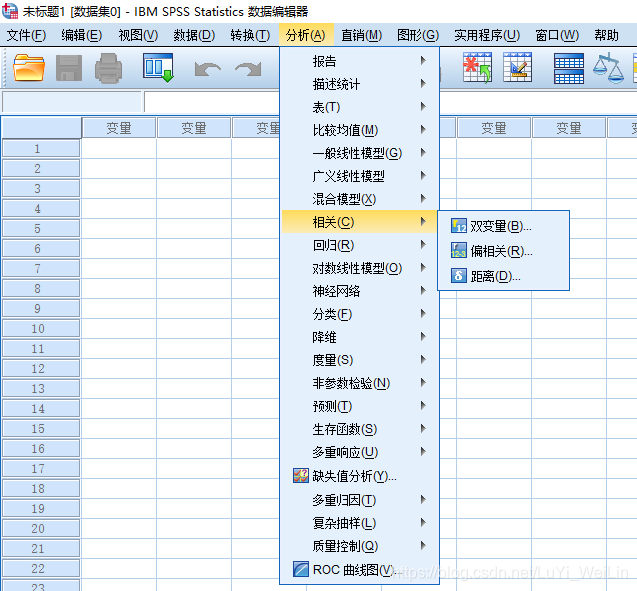Expand the 多重归因(T) submenu
Viewport: 637px width, 591px height.
pos(360,500)
